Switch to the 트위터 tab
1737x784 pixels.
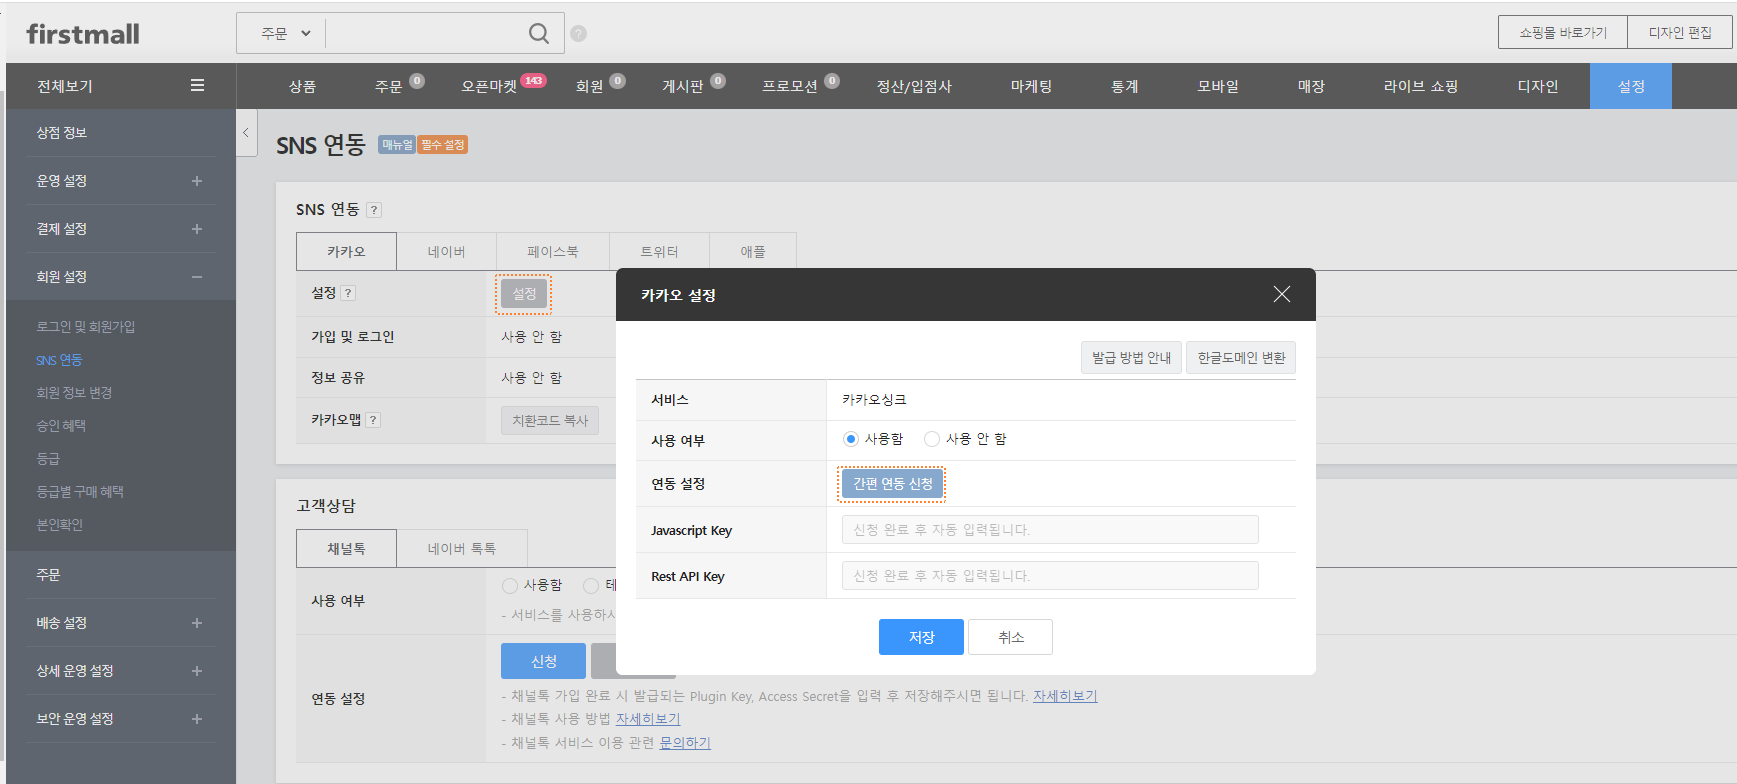659,252
